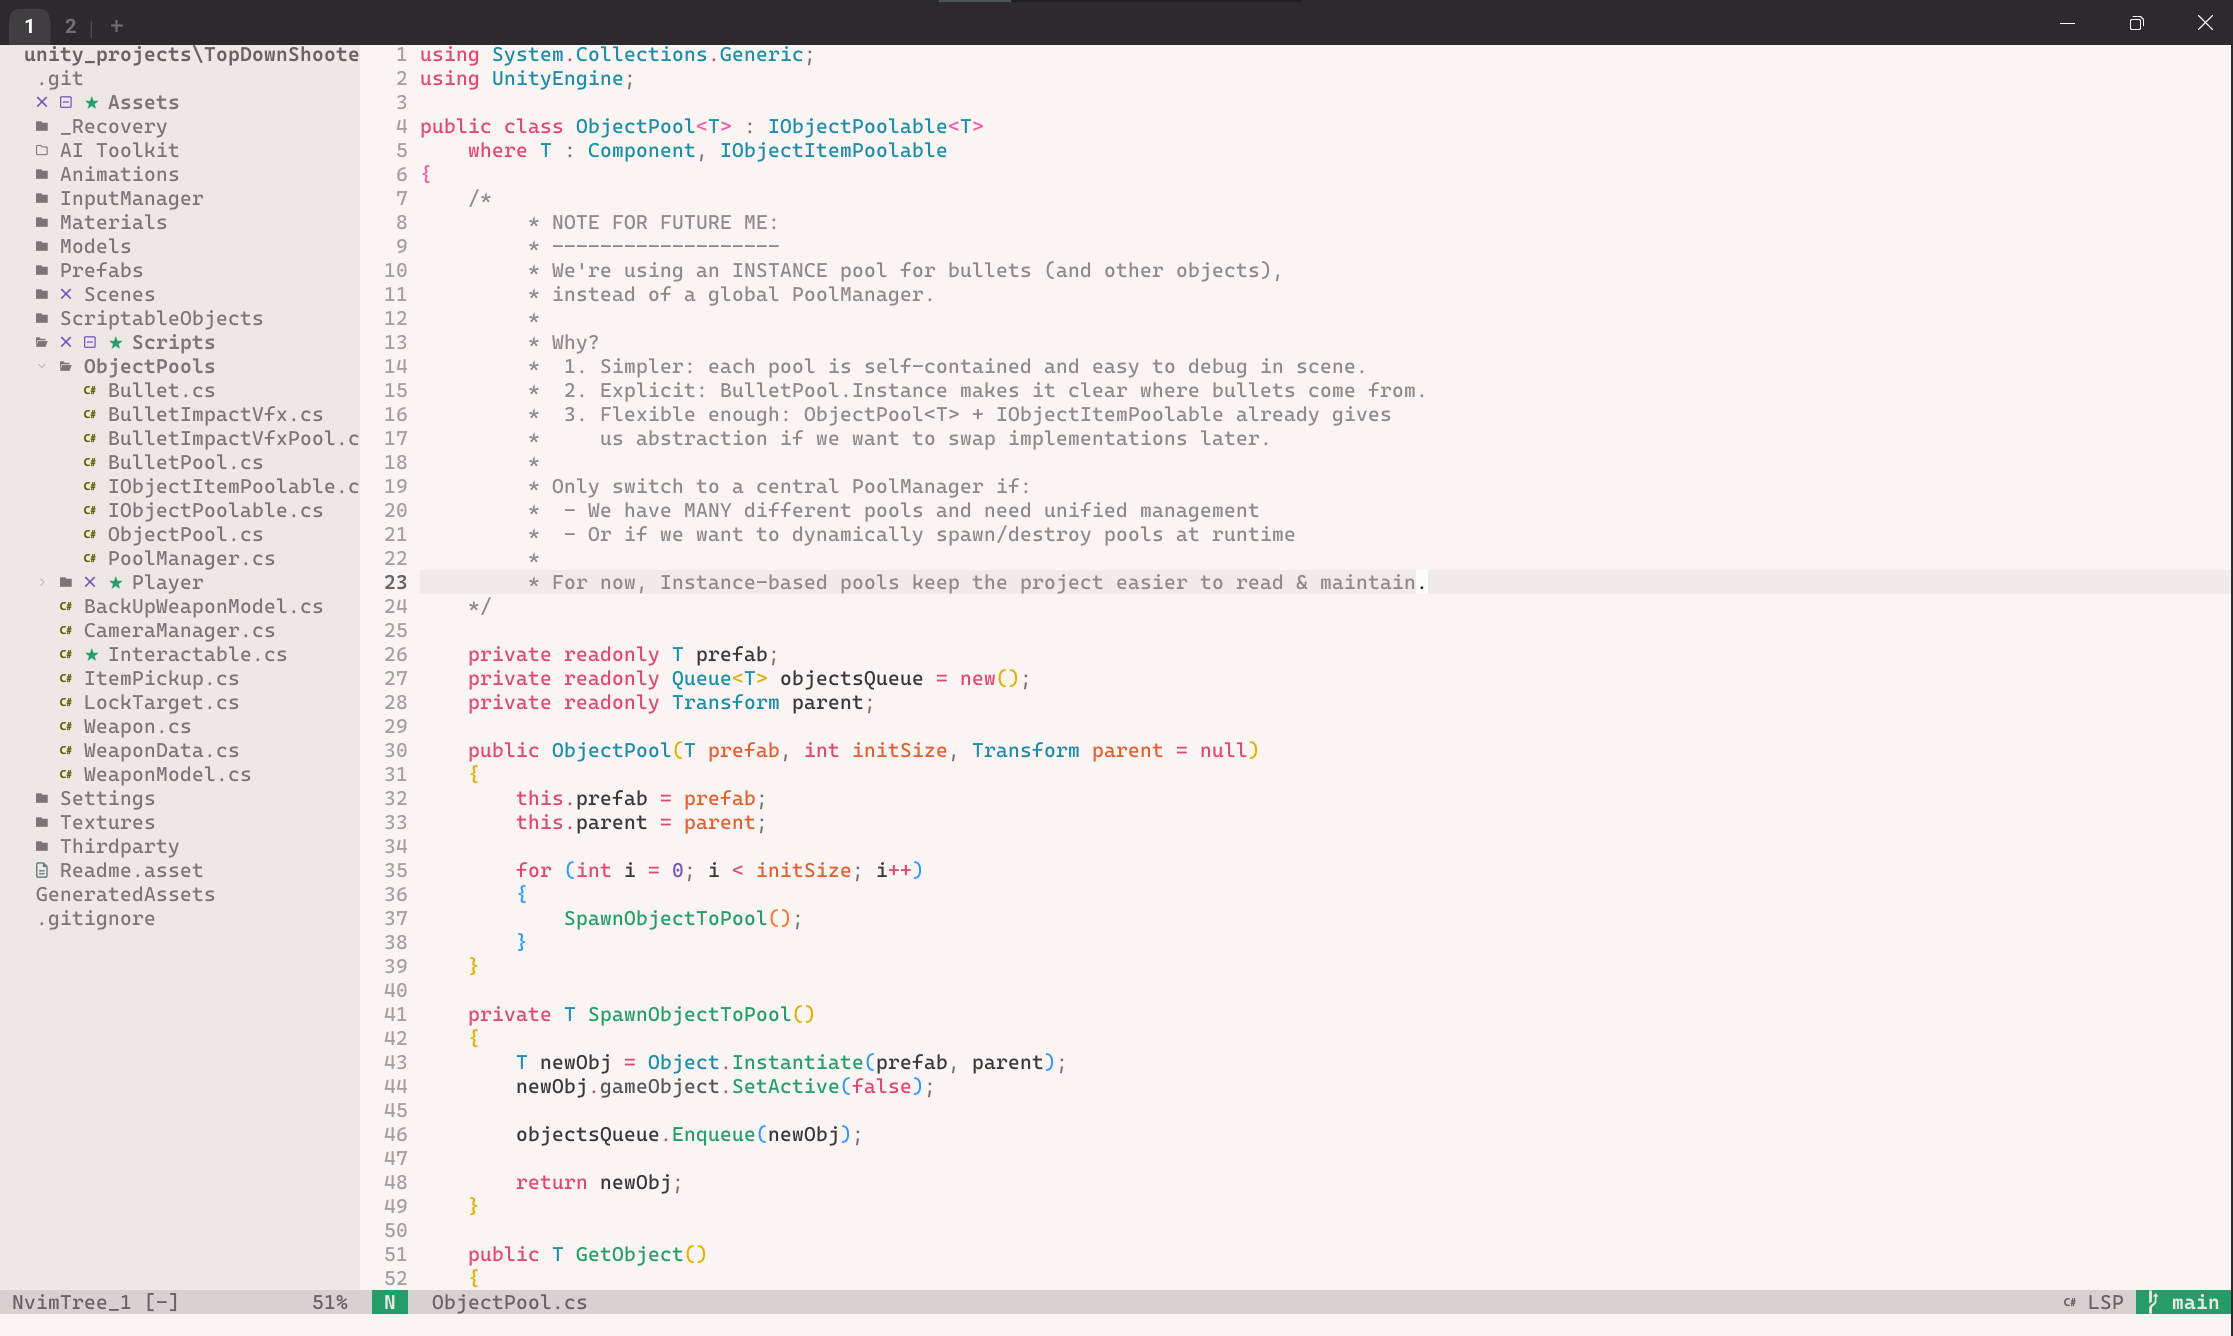
Task: Open WeaponModel.cs file
Action: (168, 775)
